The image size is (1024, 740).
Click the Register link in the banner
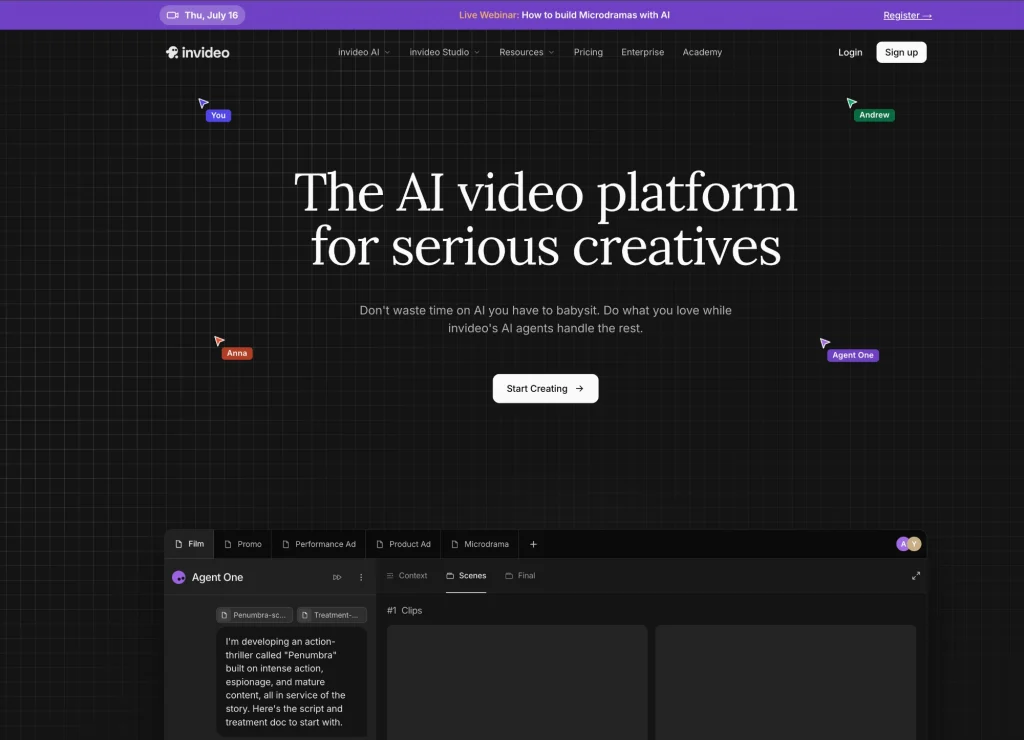[907, 15]
